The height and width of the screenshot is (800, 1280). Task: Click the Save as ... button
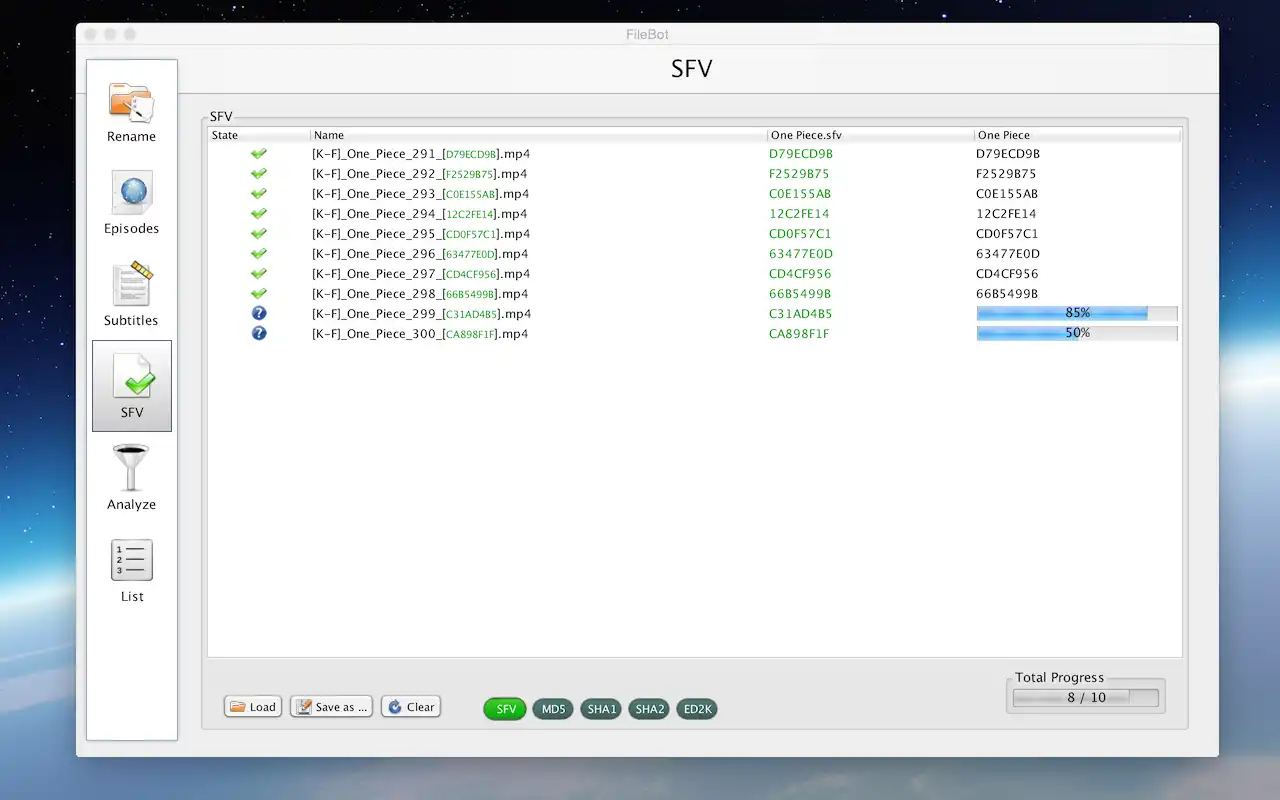[x=332, y=707]
